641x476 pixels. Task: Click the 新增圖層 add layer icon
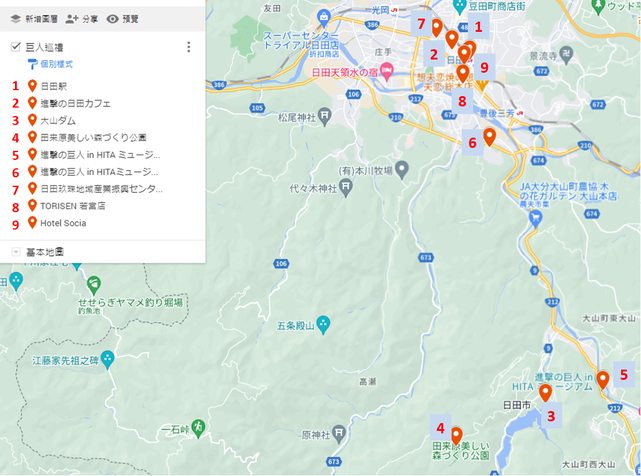(x=15, y=18)
